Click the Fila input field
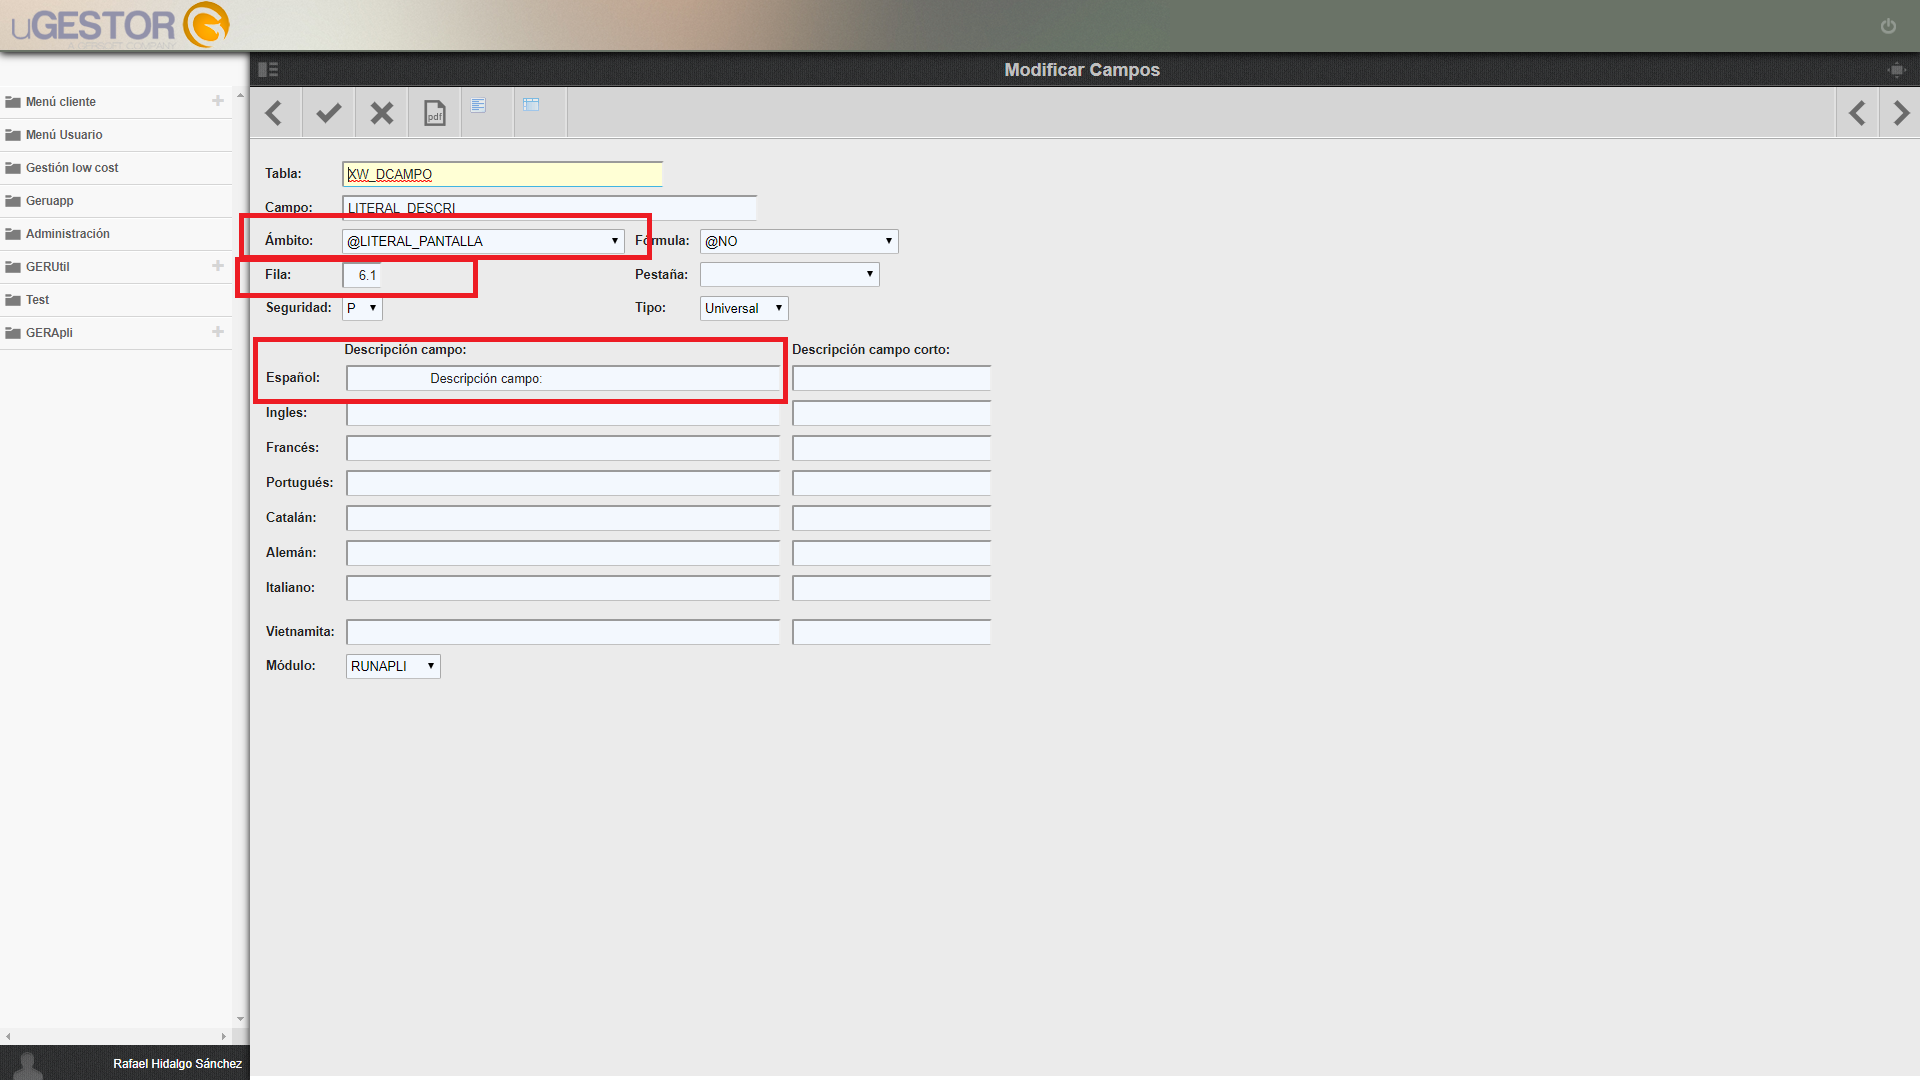1920x1080 pixels. coord(362,275)
